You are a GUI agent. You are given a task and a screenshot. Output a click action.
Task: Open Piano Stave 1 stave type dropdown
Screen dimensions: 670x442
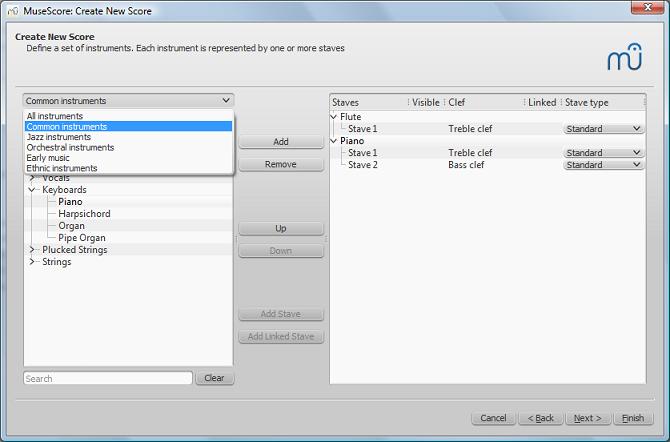click(603, 153)
